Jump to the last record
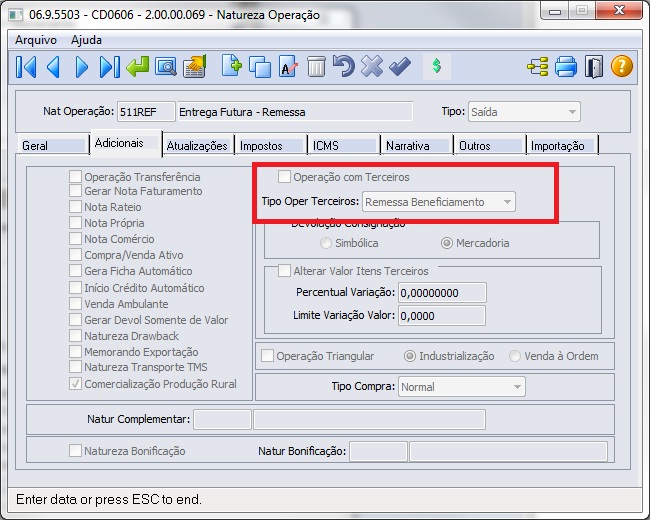This screenshot has width=650, height=520. [x=109, y=67]
